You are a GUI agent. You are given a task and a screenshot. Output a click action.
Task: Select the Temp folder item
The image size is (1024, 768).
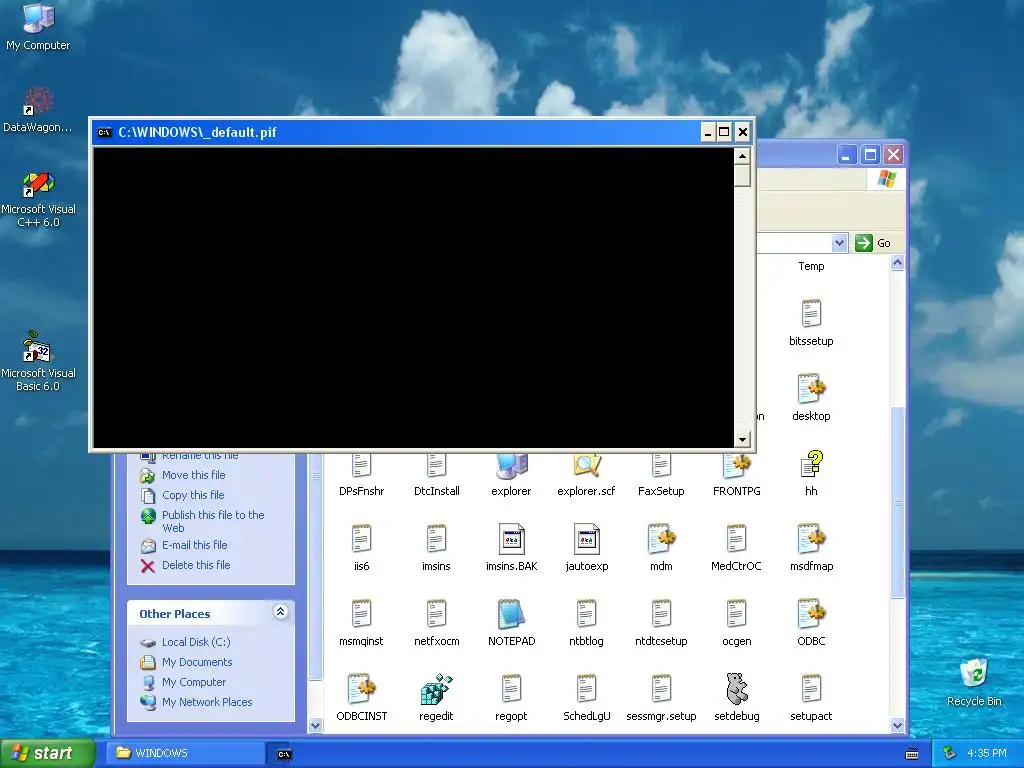pyautogui.click(x=811, y=266)
